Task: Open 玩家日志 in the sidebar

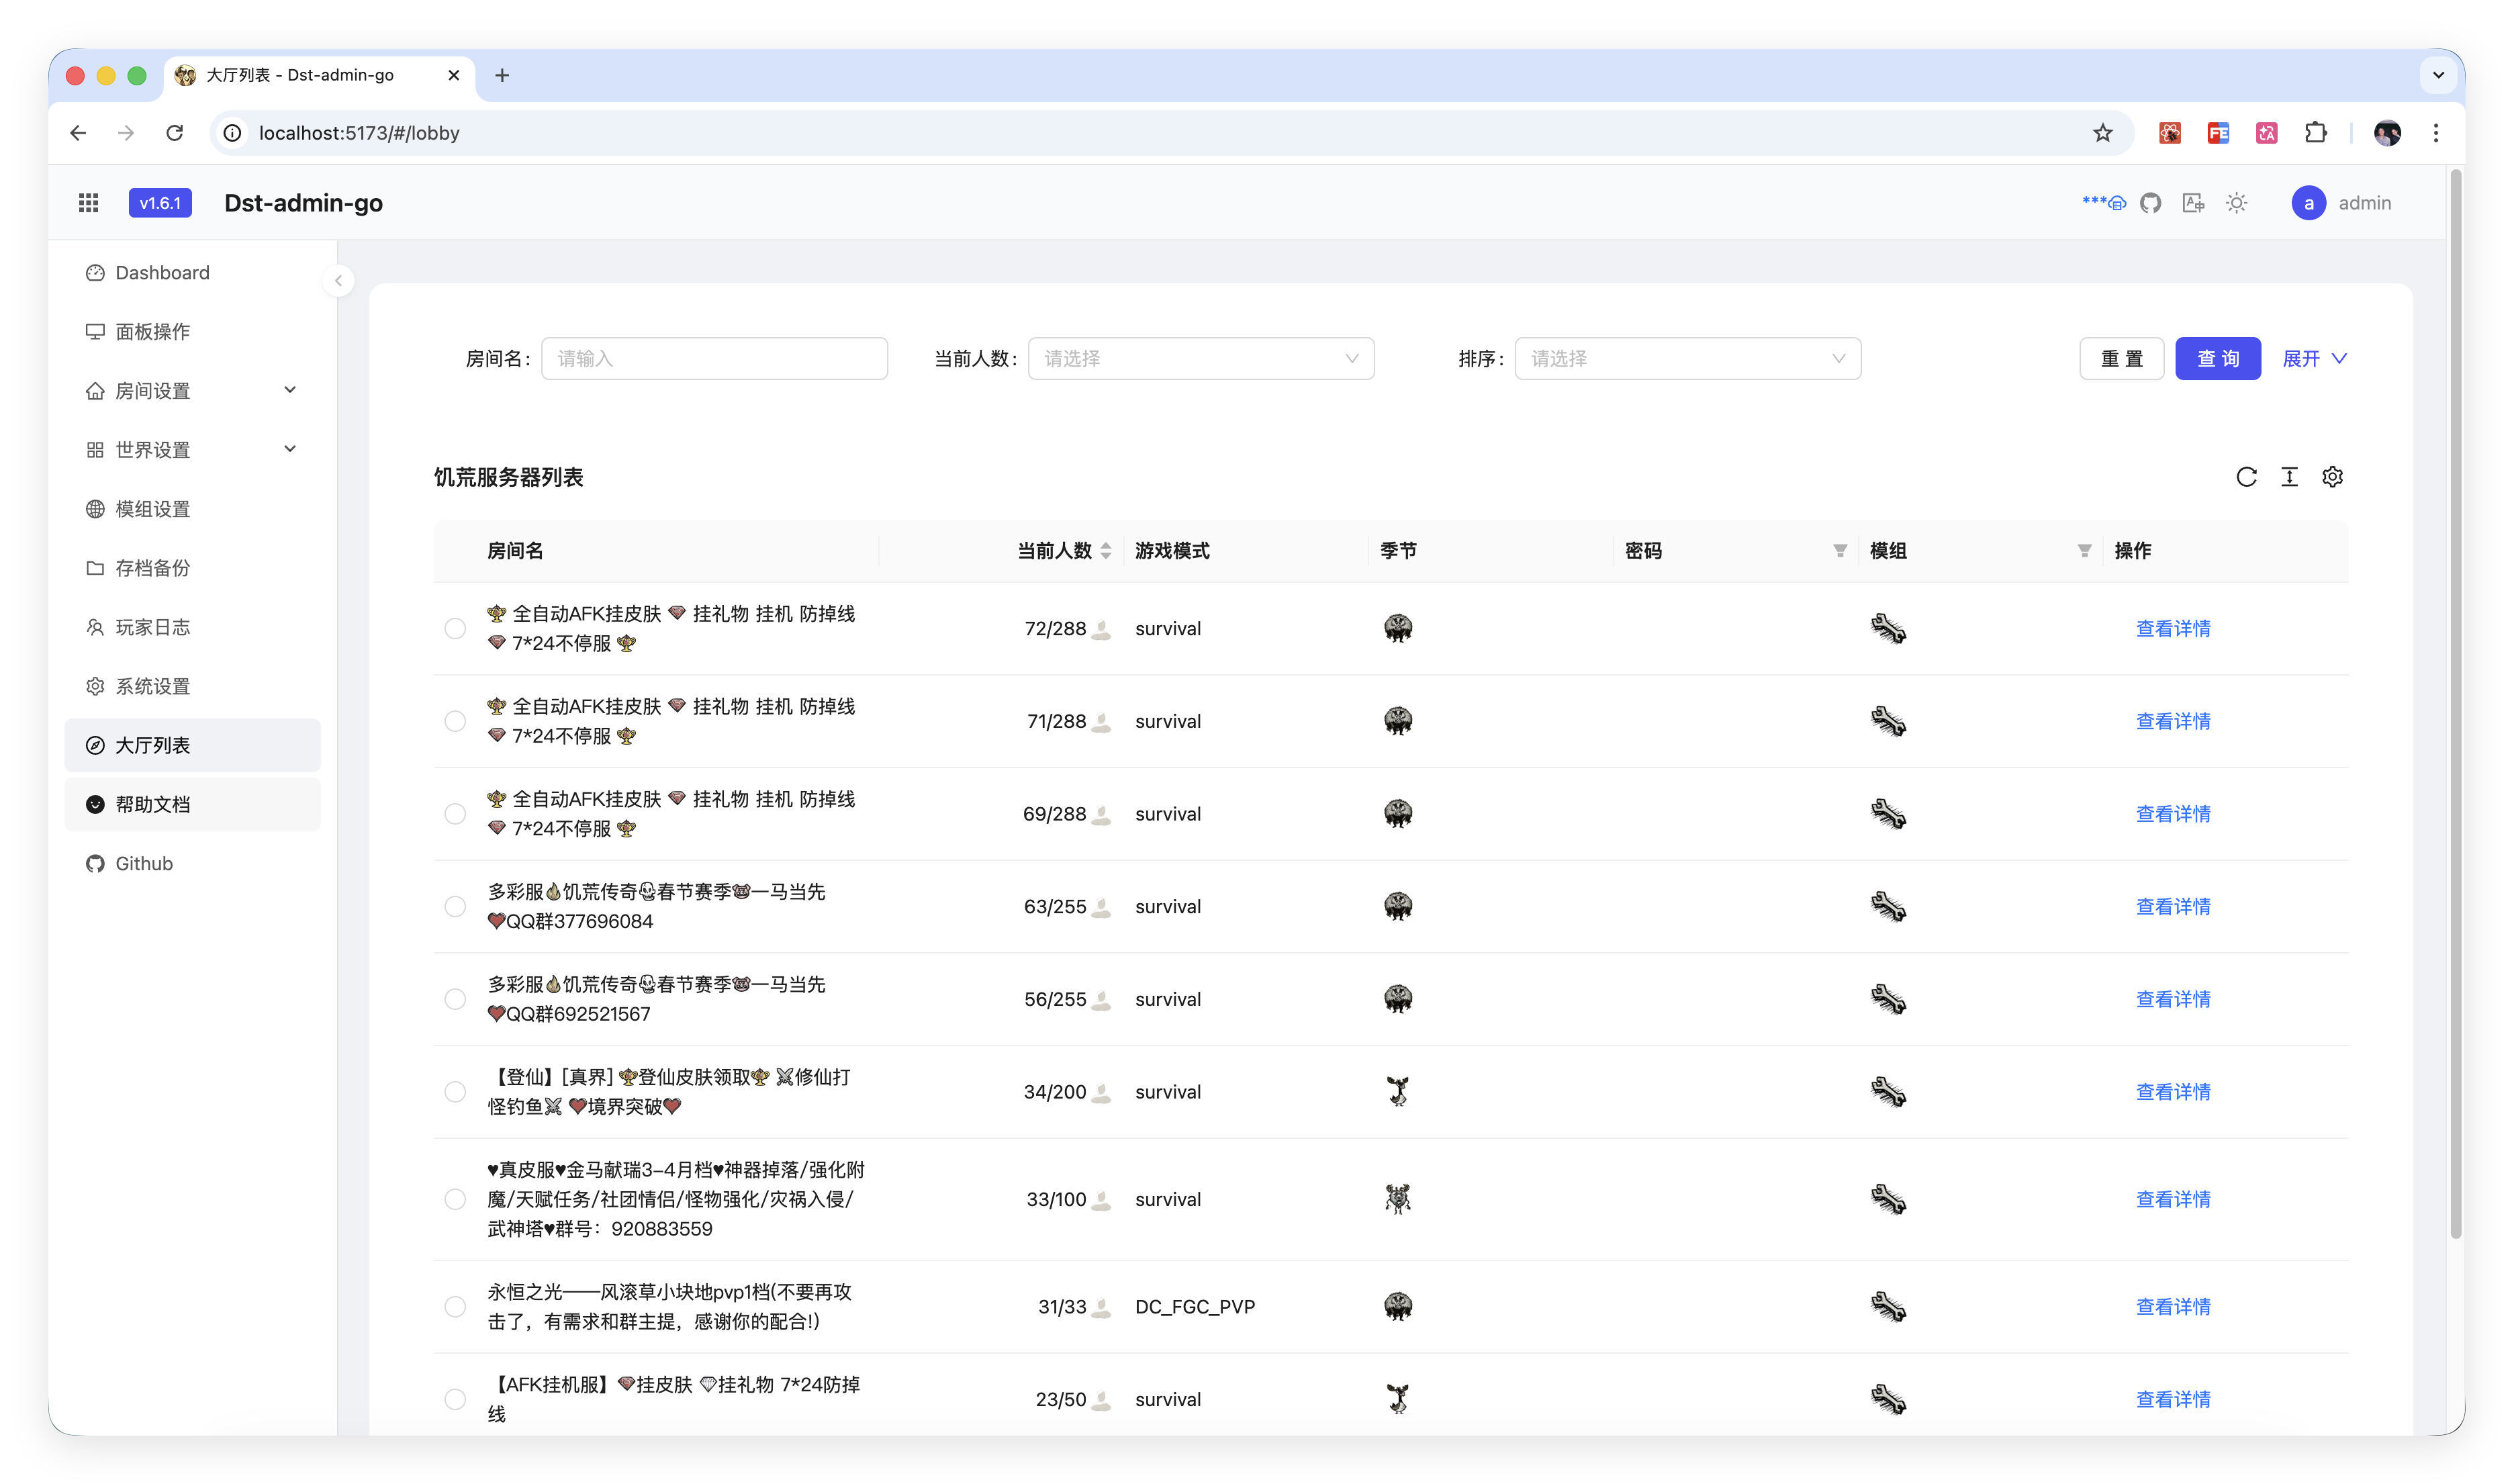Action: pos(192,627)
